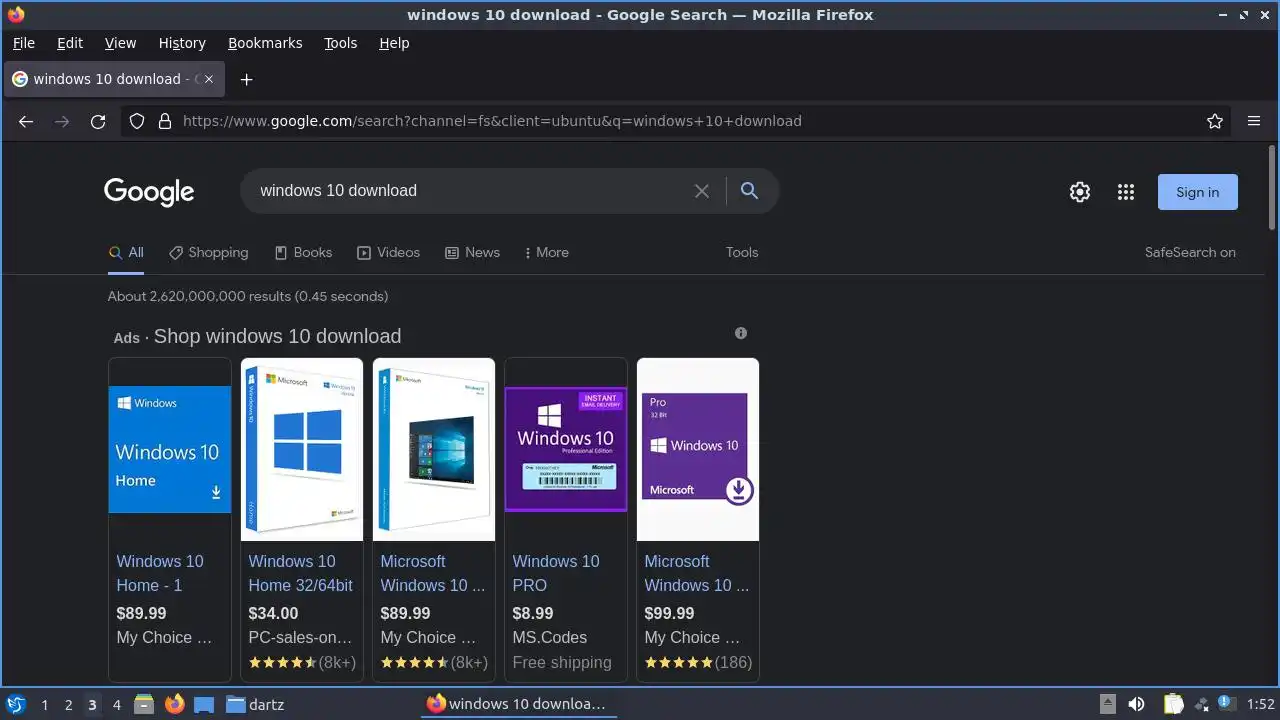
Task: Switch to the Videos results tab
Action: click(x=388, y=253)
